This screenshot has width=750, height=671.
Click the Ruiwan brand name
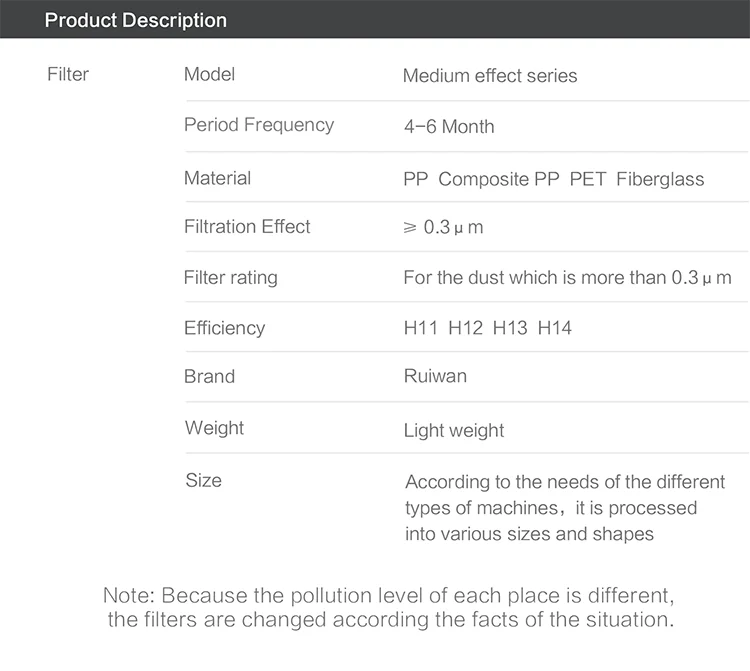pyautogui.click(x=435, y=377)
